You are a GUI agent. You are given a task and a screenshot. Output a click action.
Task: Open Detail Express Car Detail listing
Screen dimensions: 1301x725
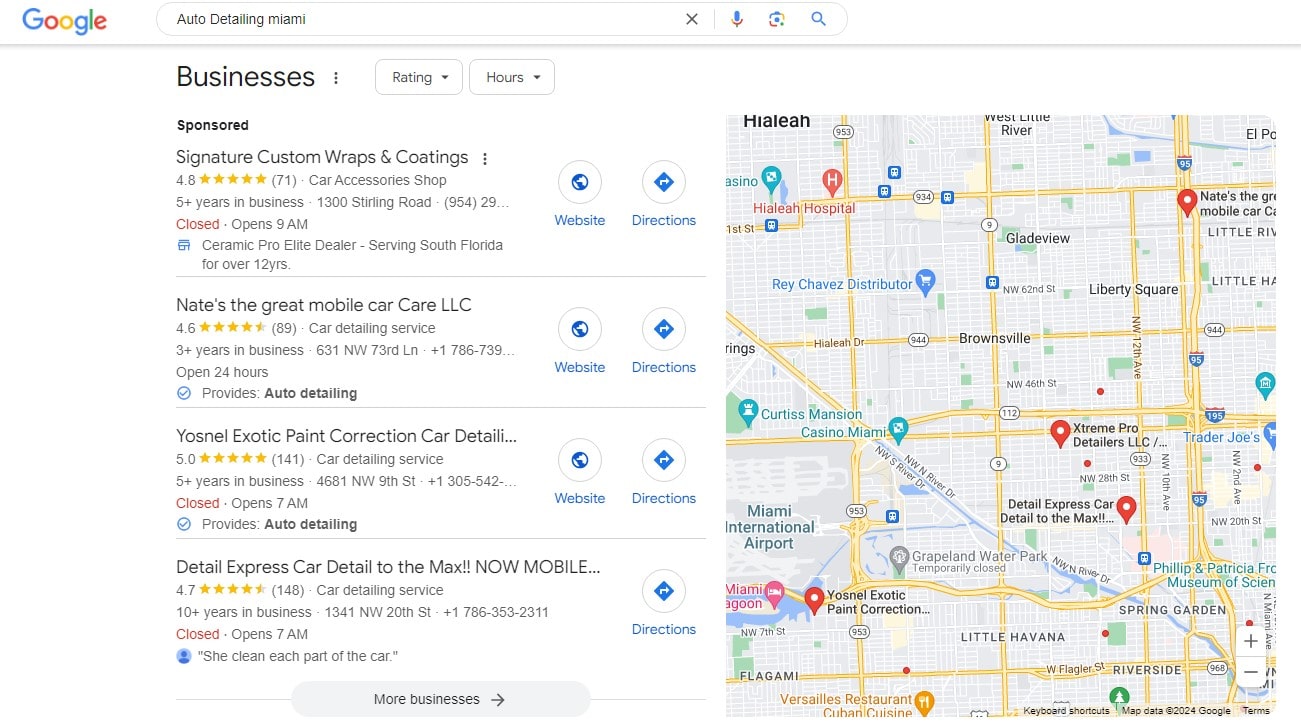pos(388,567)
